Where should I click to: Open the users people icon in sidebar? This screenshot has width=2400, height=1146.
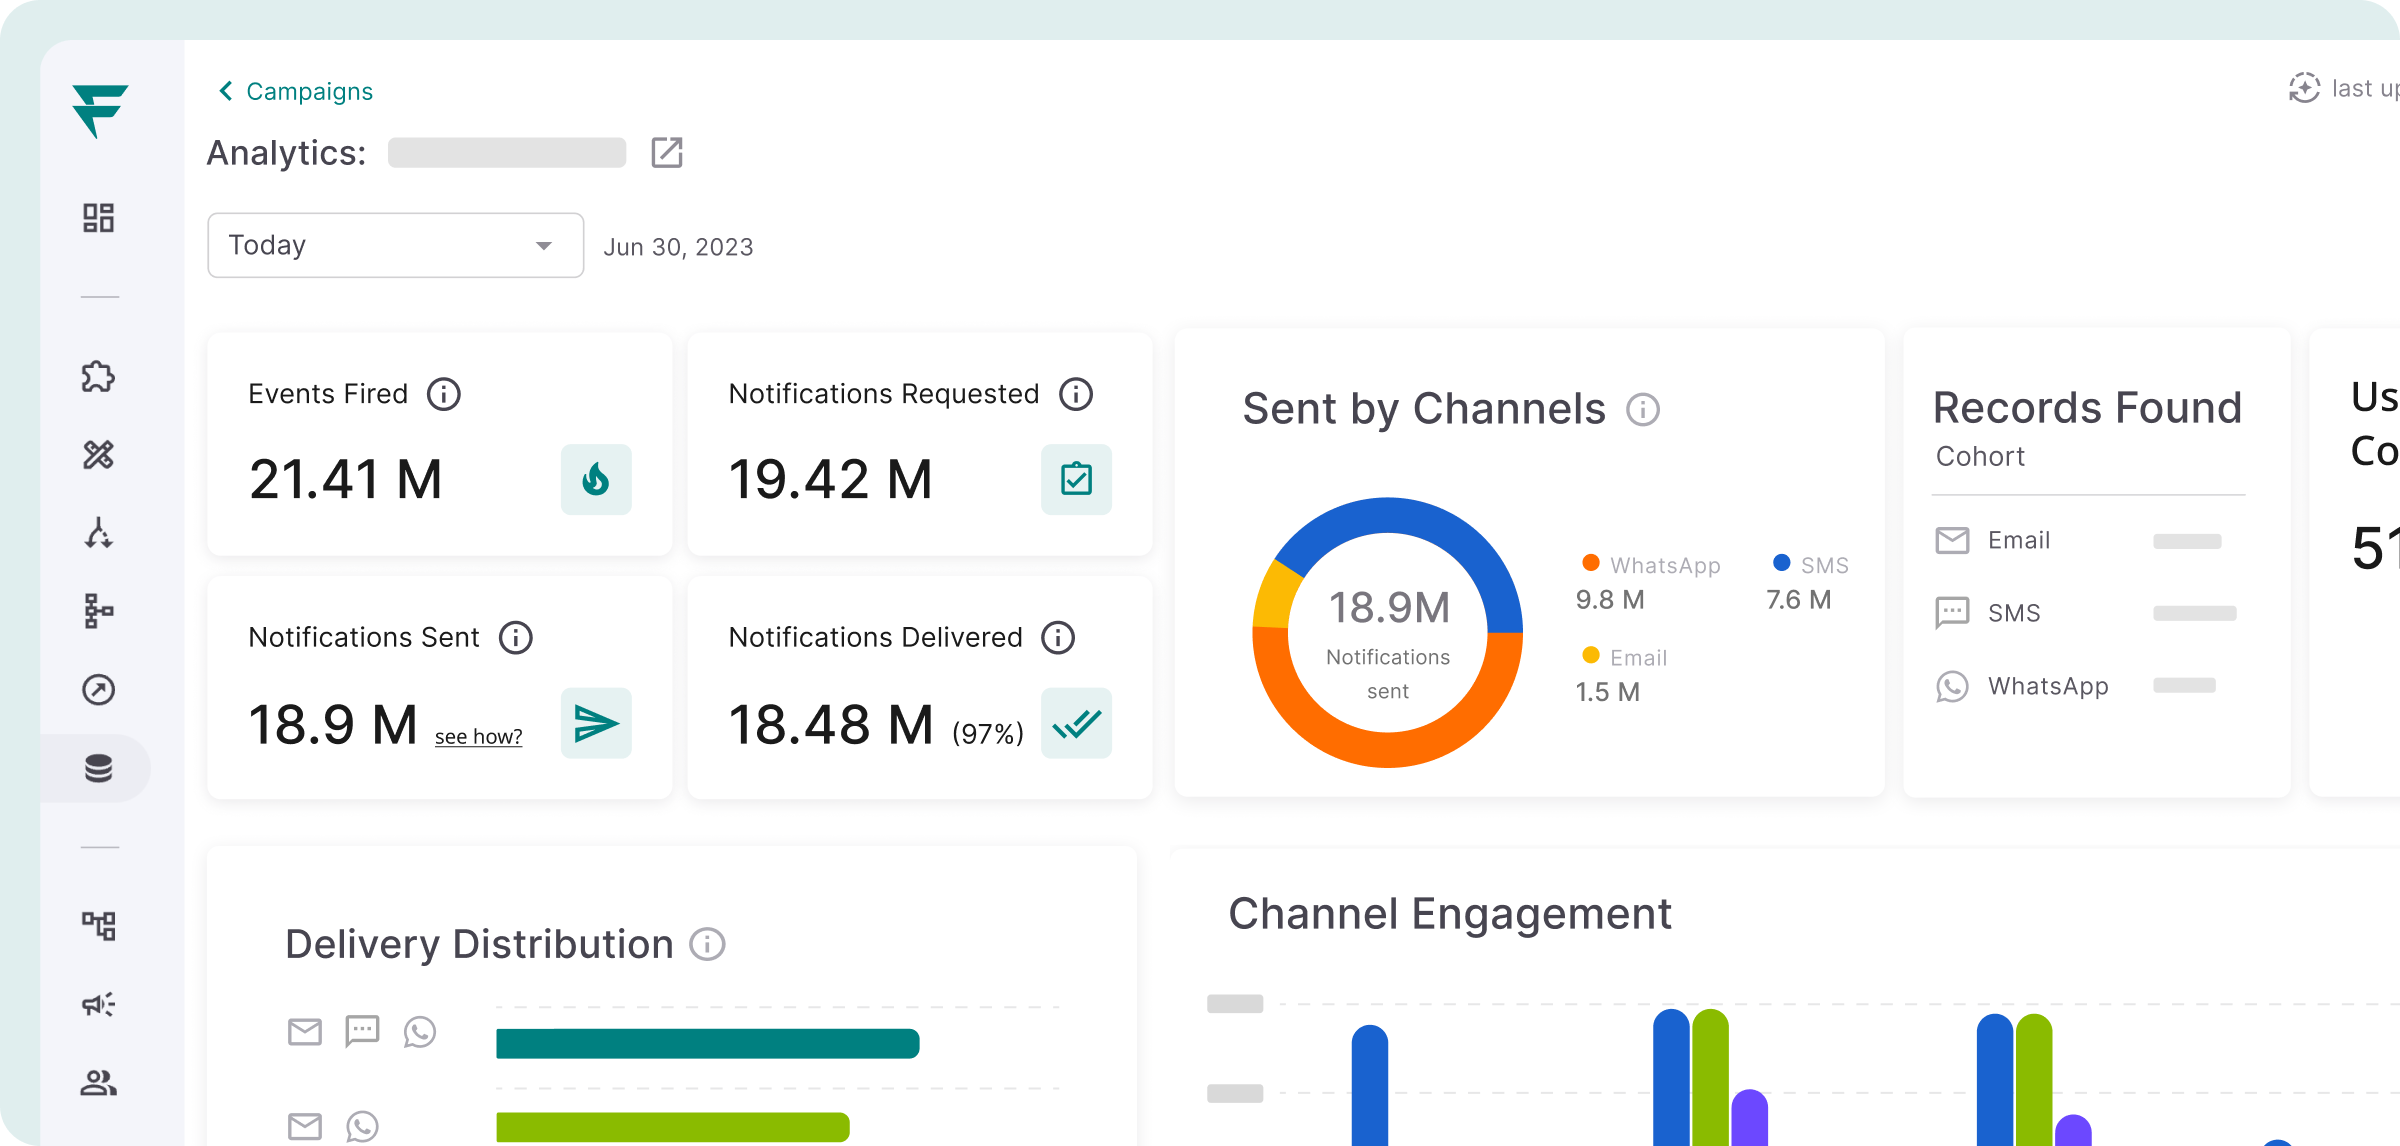98,1082
